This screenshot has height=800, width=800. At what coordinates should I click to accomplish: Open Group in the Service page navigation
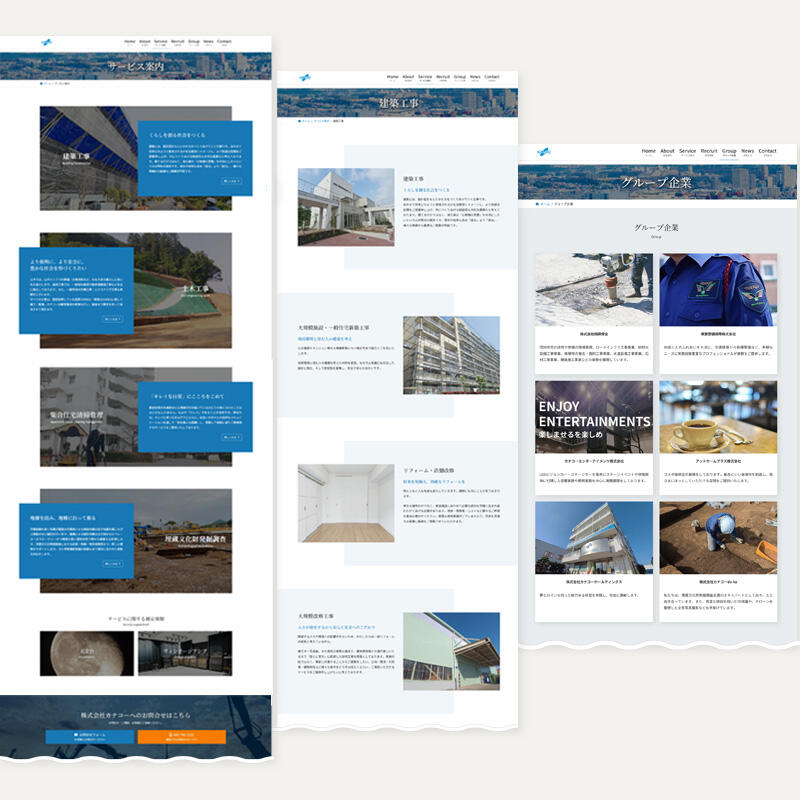coord(194,42)
